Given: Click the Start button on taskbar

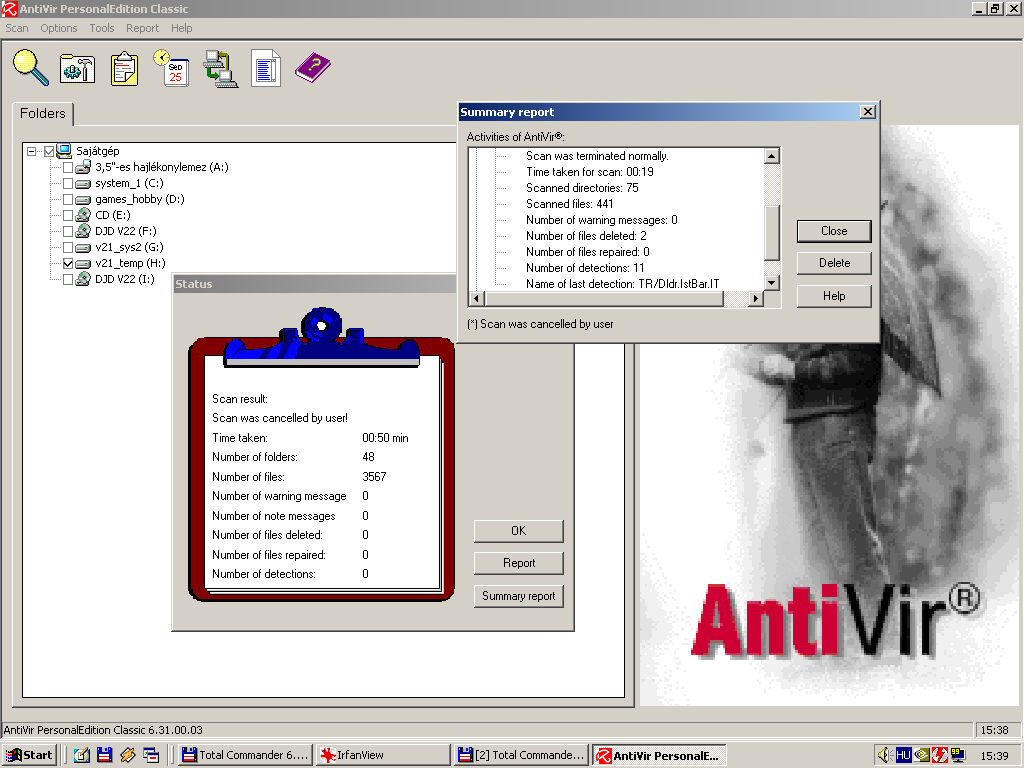Looking at the screenshot, I should coord(29,755).
